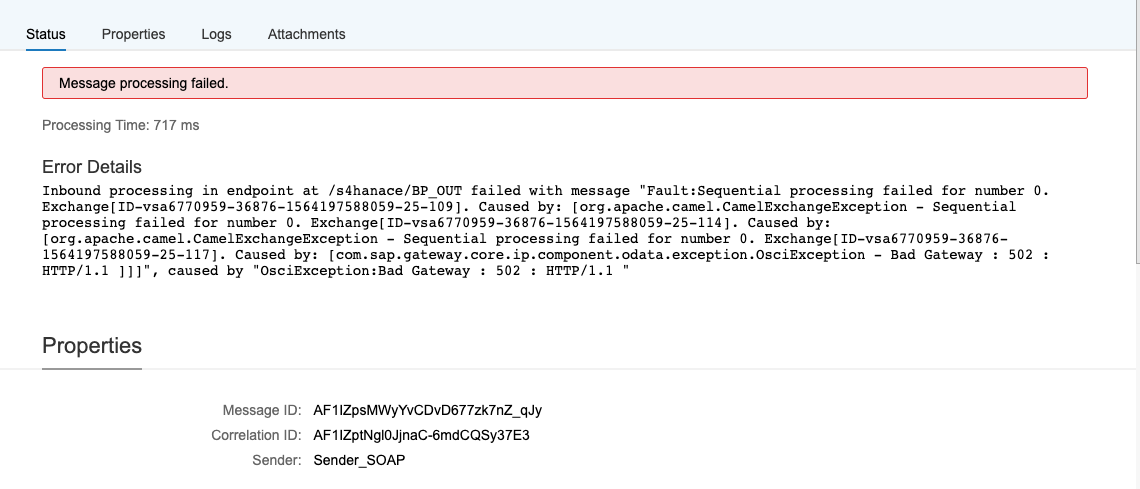Open the Properties tab
The height and width of the screenshot is (489, 1140).
coord(133,34)
